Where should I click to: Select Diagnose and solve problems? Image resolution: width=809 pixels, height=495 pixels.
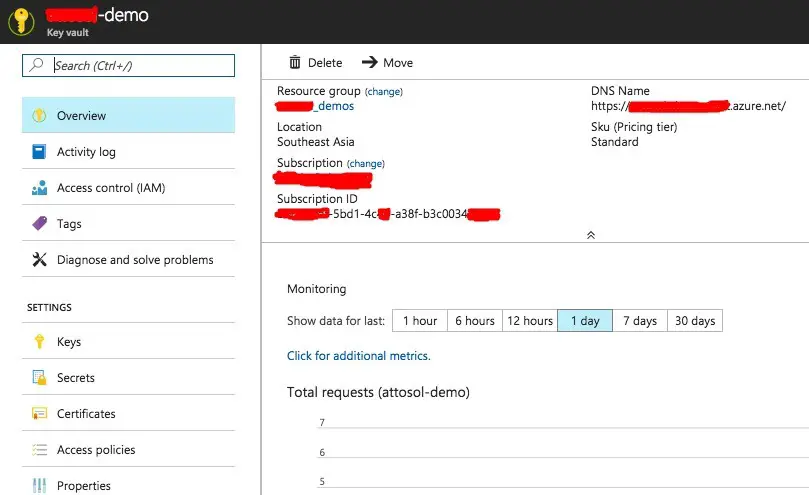pyautogui.click(x=128, y=260)
